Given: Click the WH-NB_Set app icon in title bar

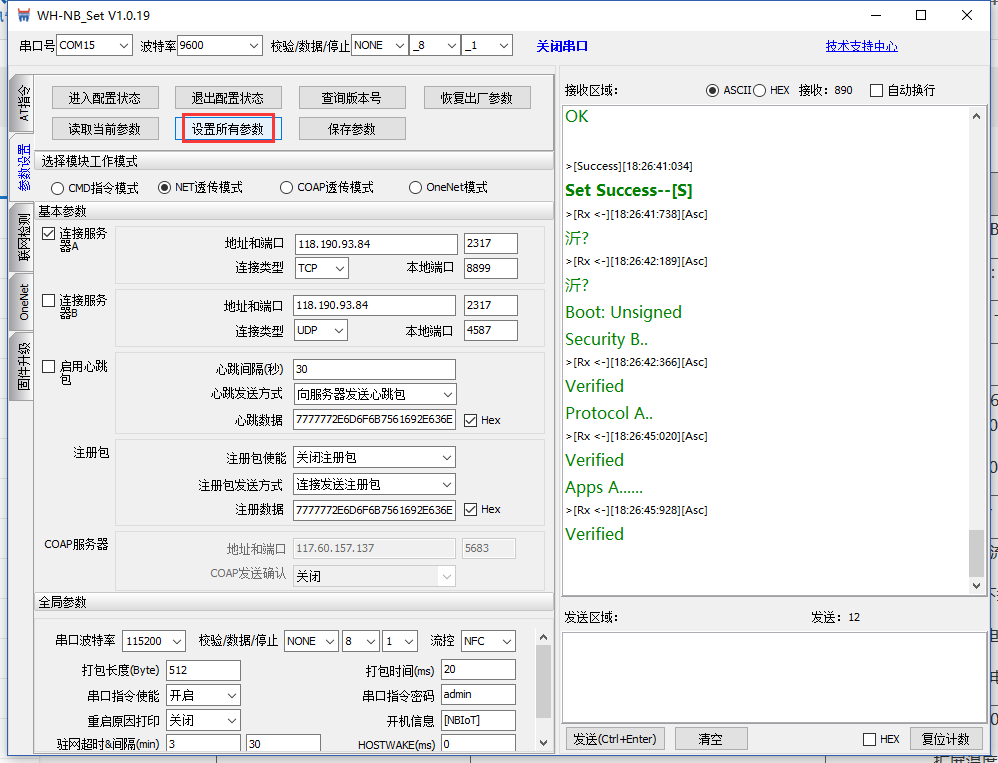Looking at the screenshot, I should (x=24, y=15).
